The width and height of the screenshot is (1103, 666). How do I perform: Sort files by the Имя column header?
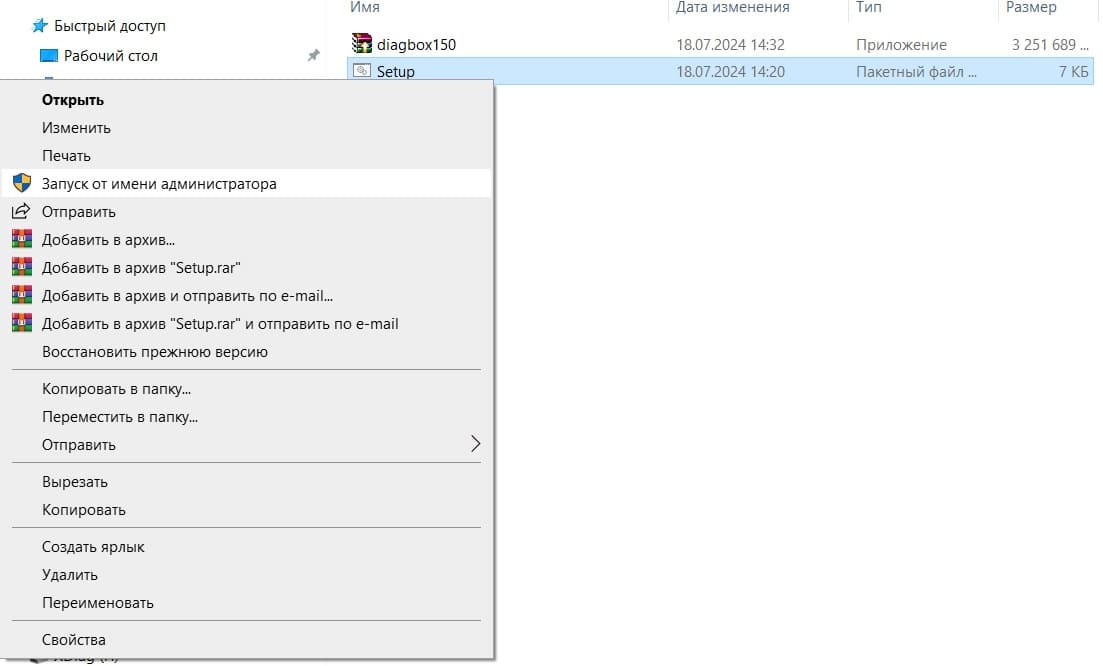[x=365, y=8]
